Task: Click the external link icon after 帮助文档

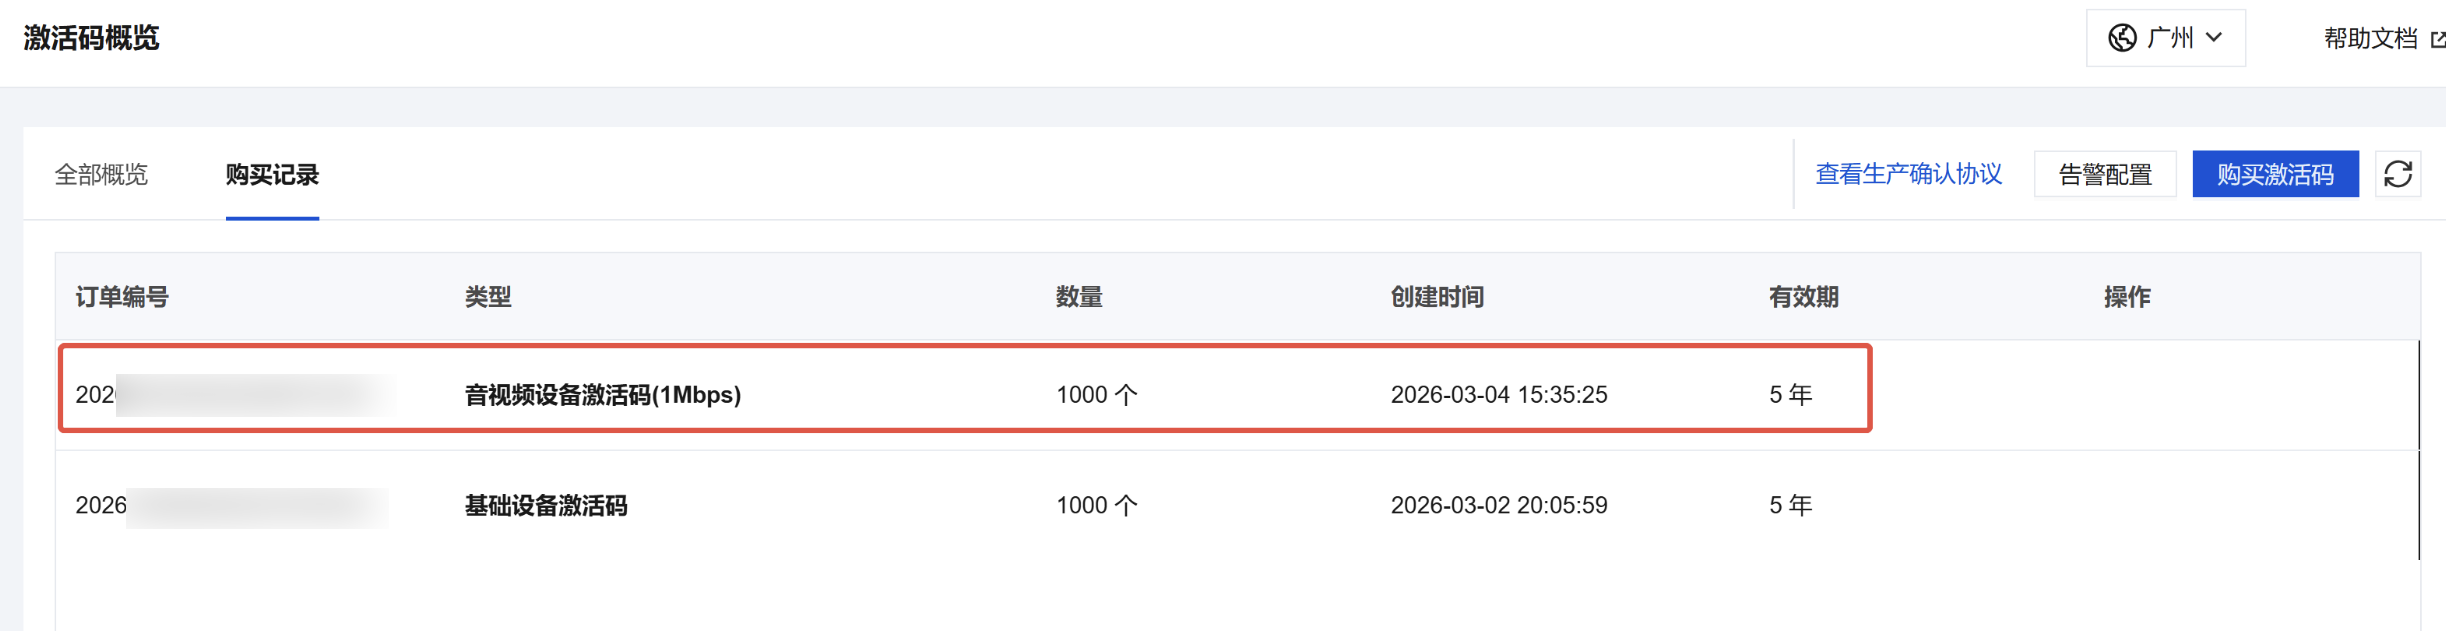Action: coord(2437,39)
